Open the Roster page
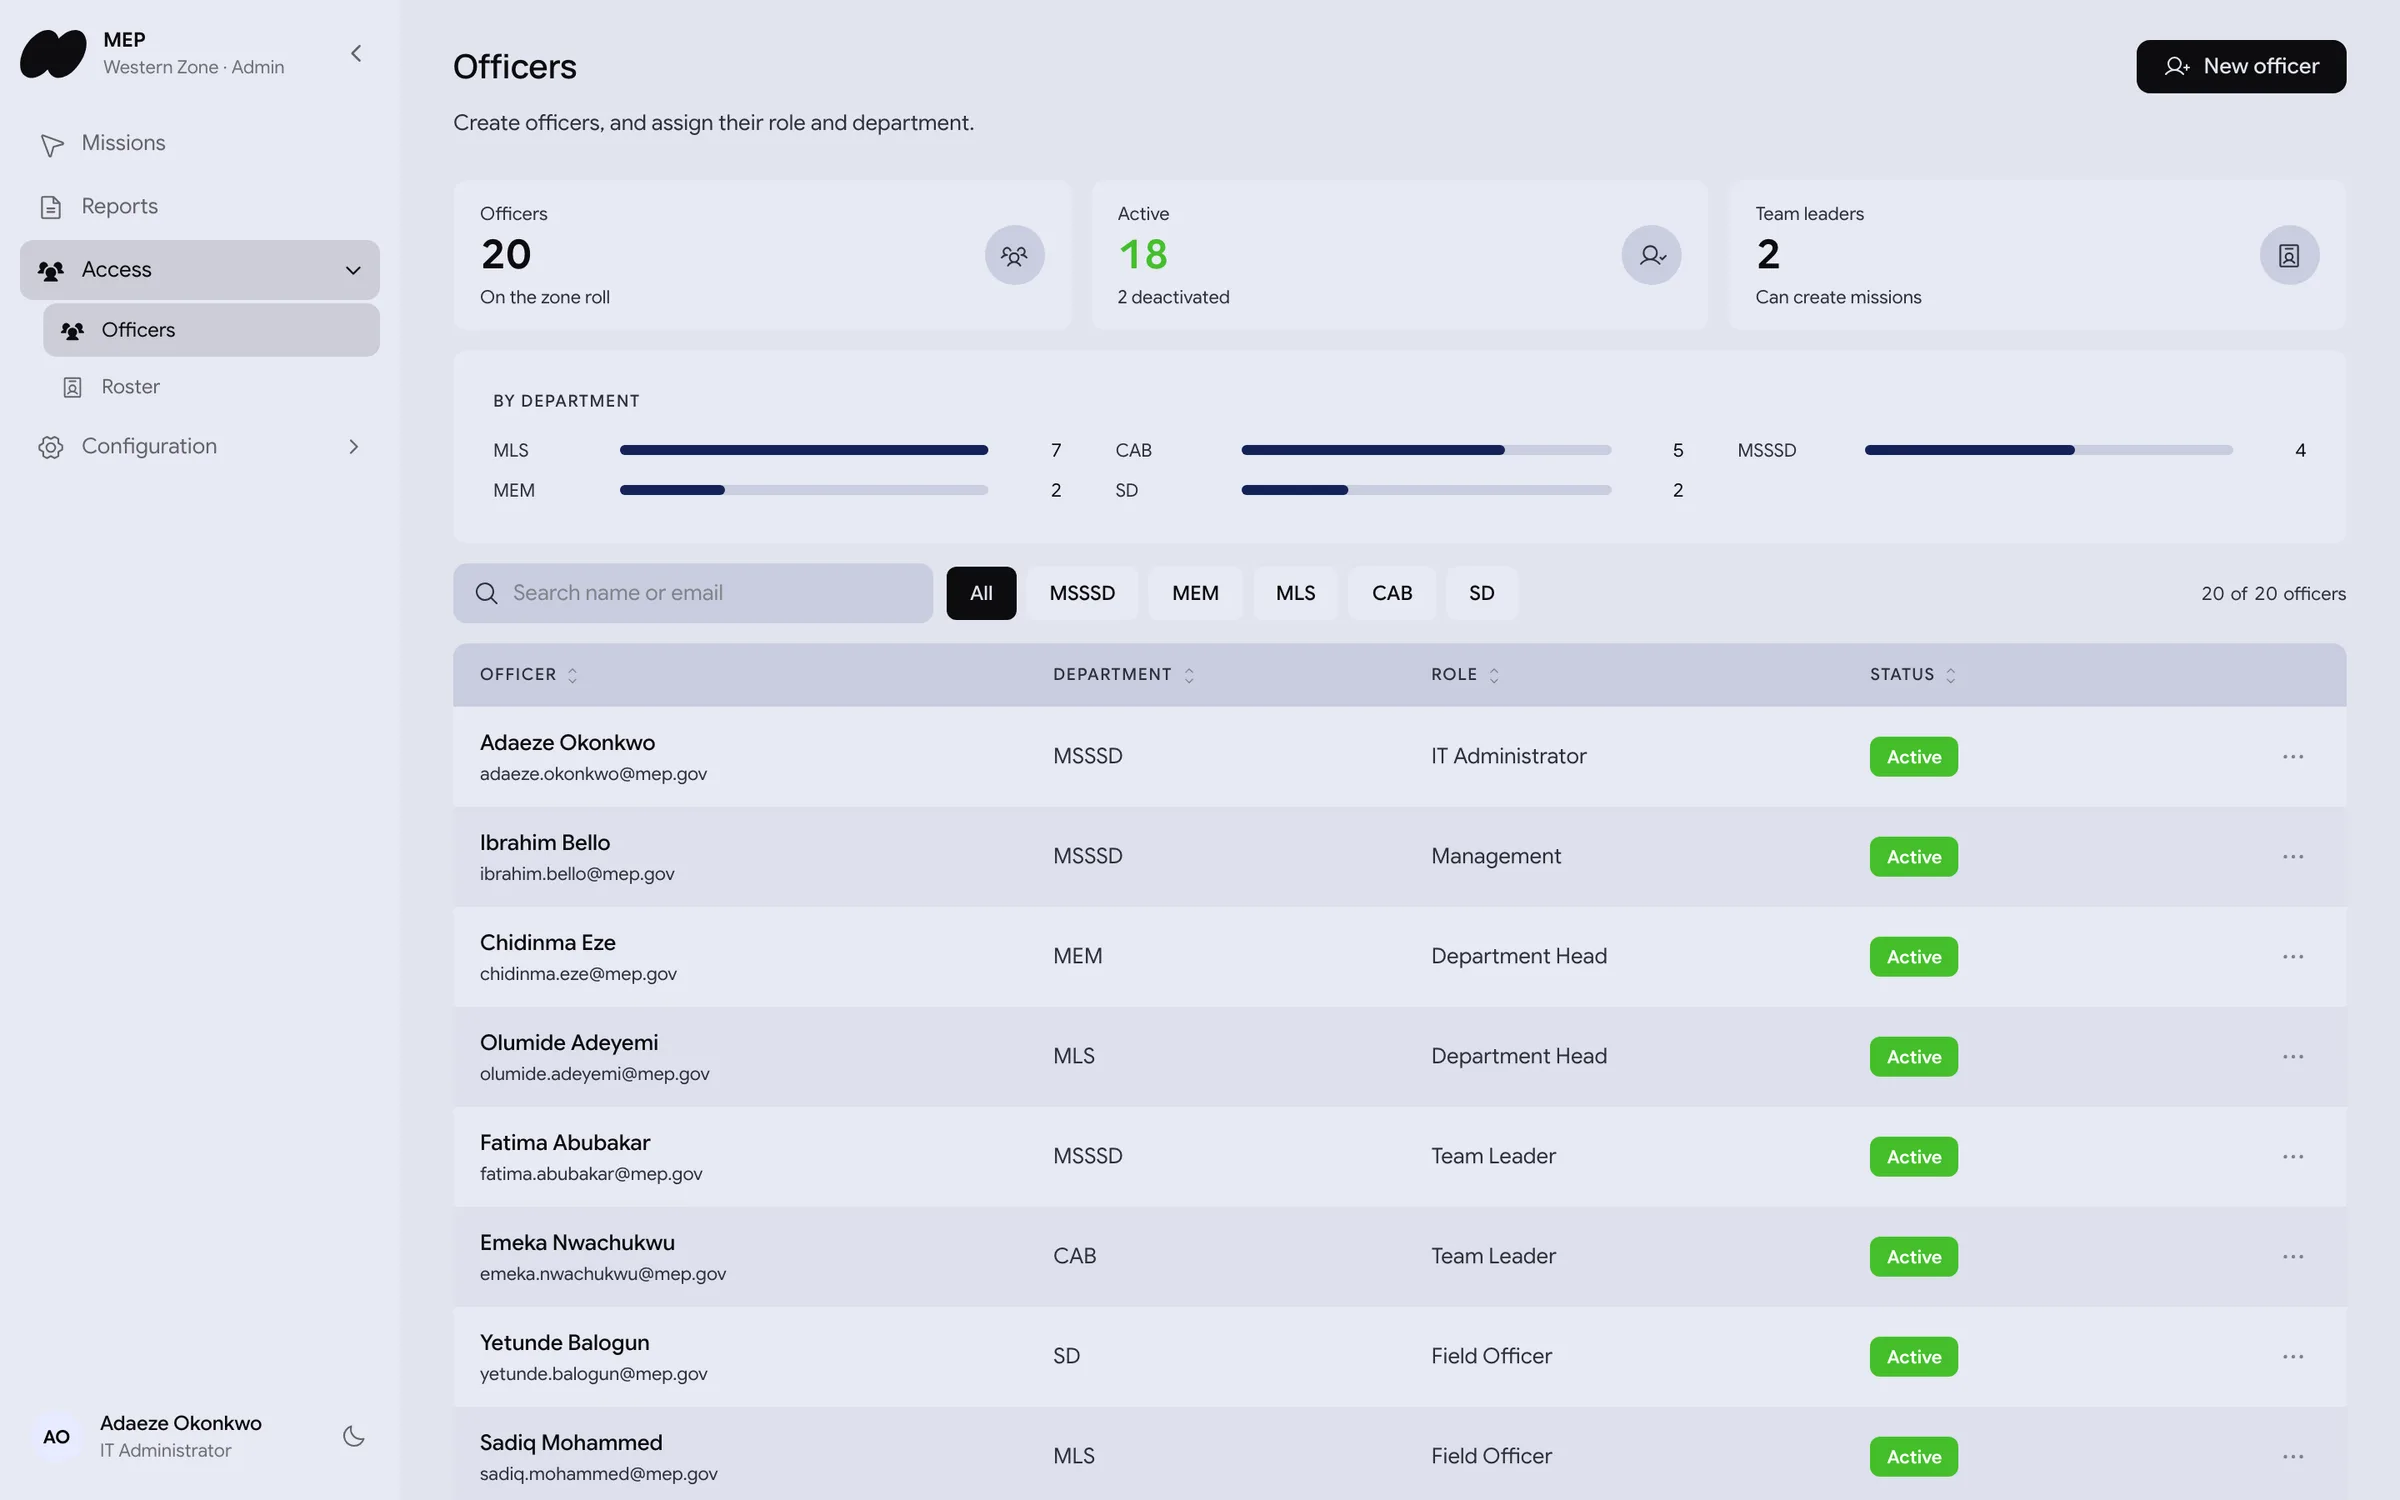Screen dimensions: 2400x1500 coord(211,387)
